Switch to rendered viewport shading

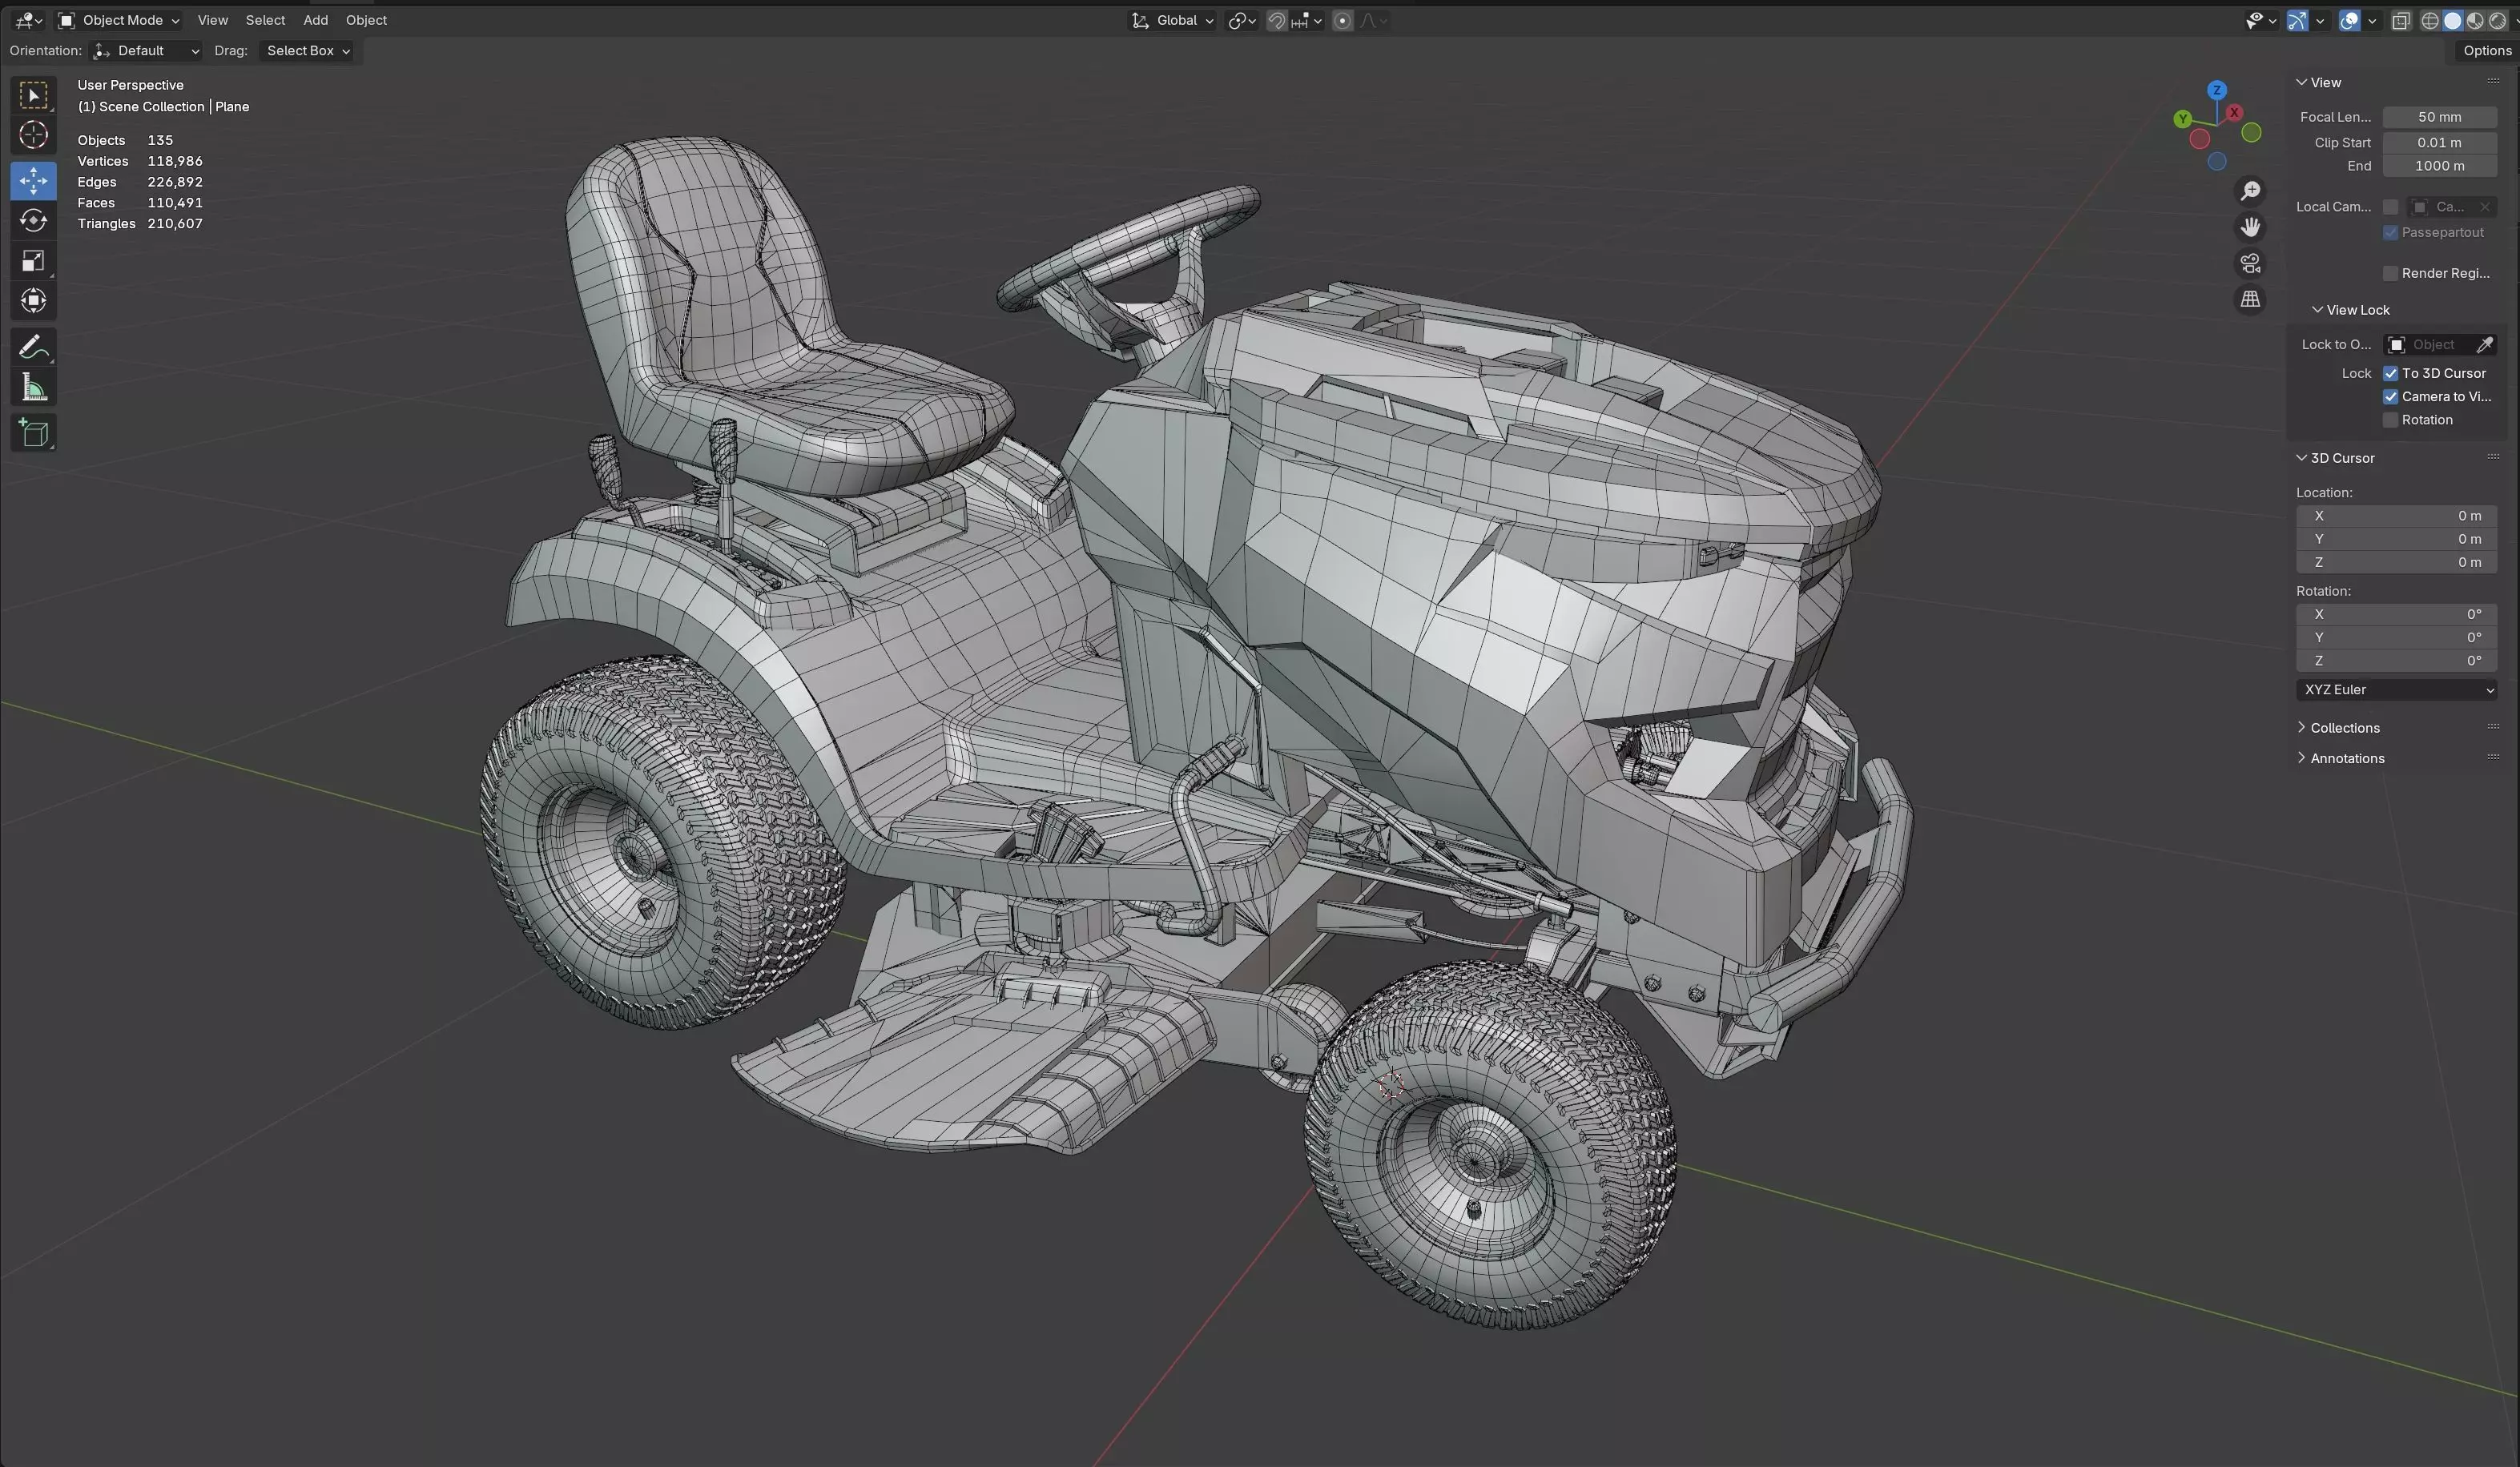pos(2497,21)
